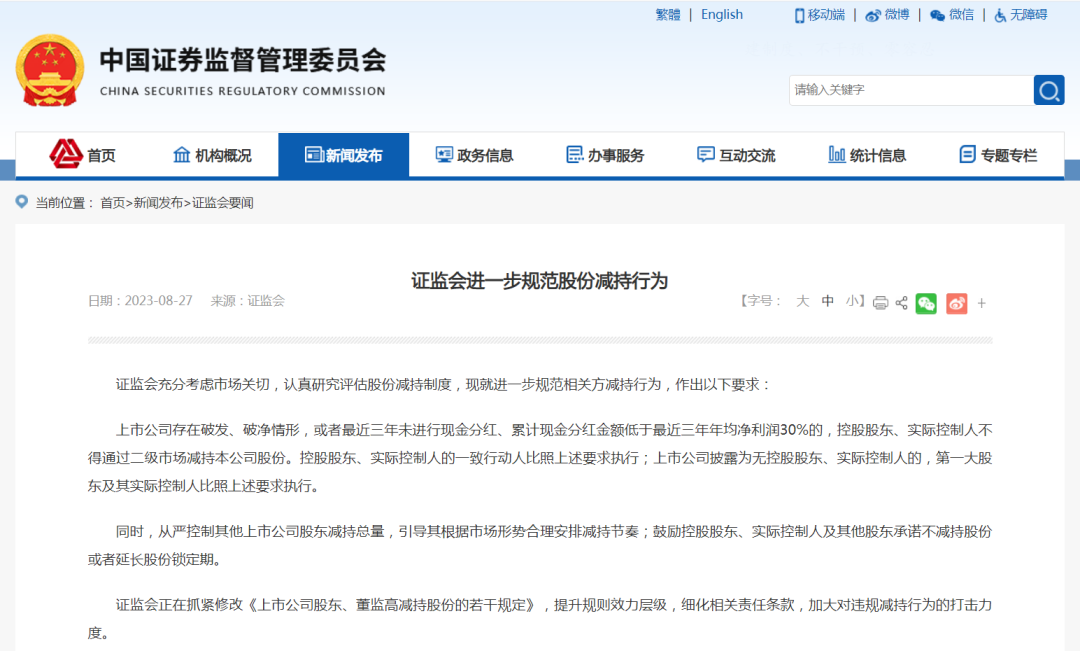
Task: Expand the 统计信息 navigation menu
Action: click(867, 155)
